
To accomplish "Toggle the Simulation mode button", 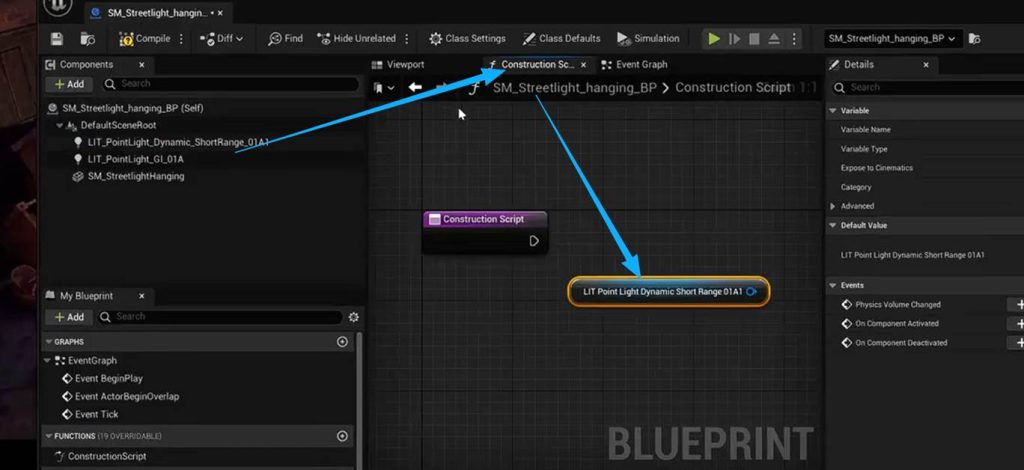I will click(649, 39).
